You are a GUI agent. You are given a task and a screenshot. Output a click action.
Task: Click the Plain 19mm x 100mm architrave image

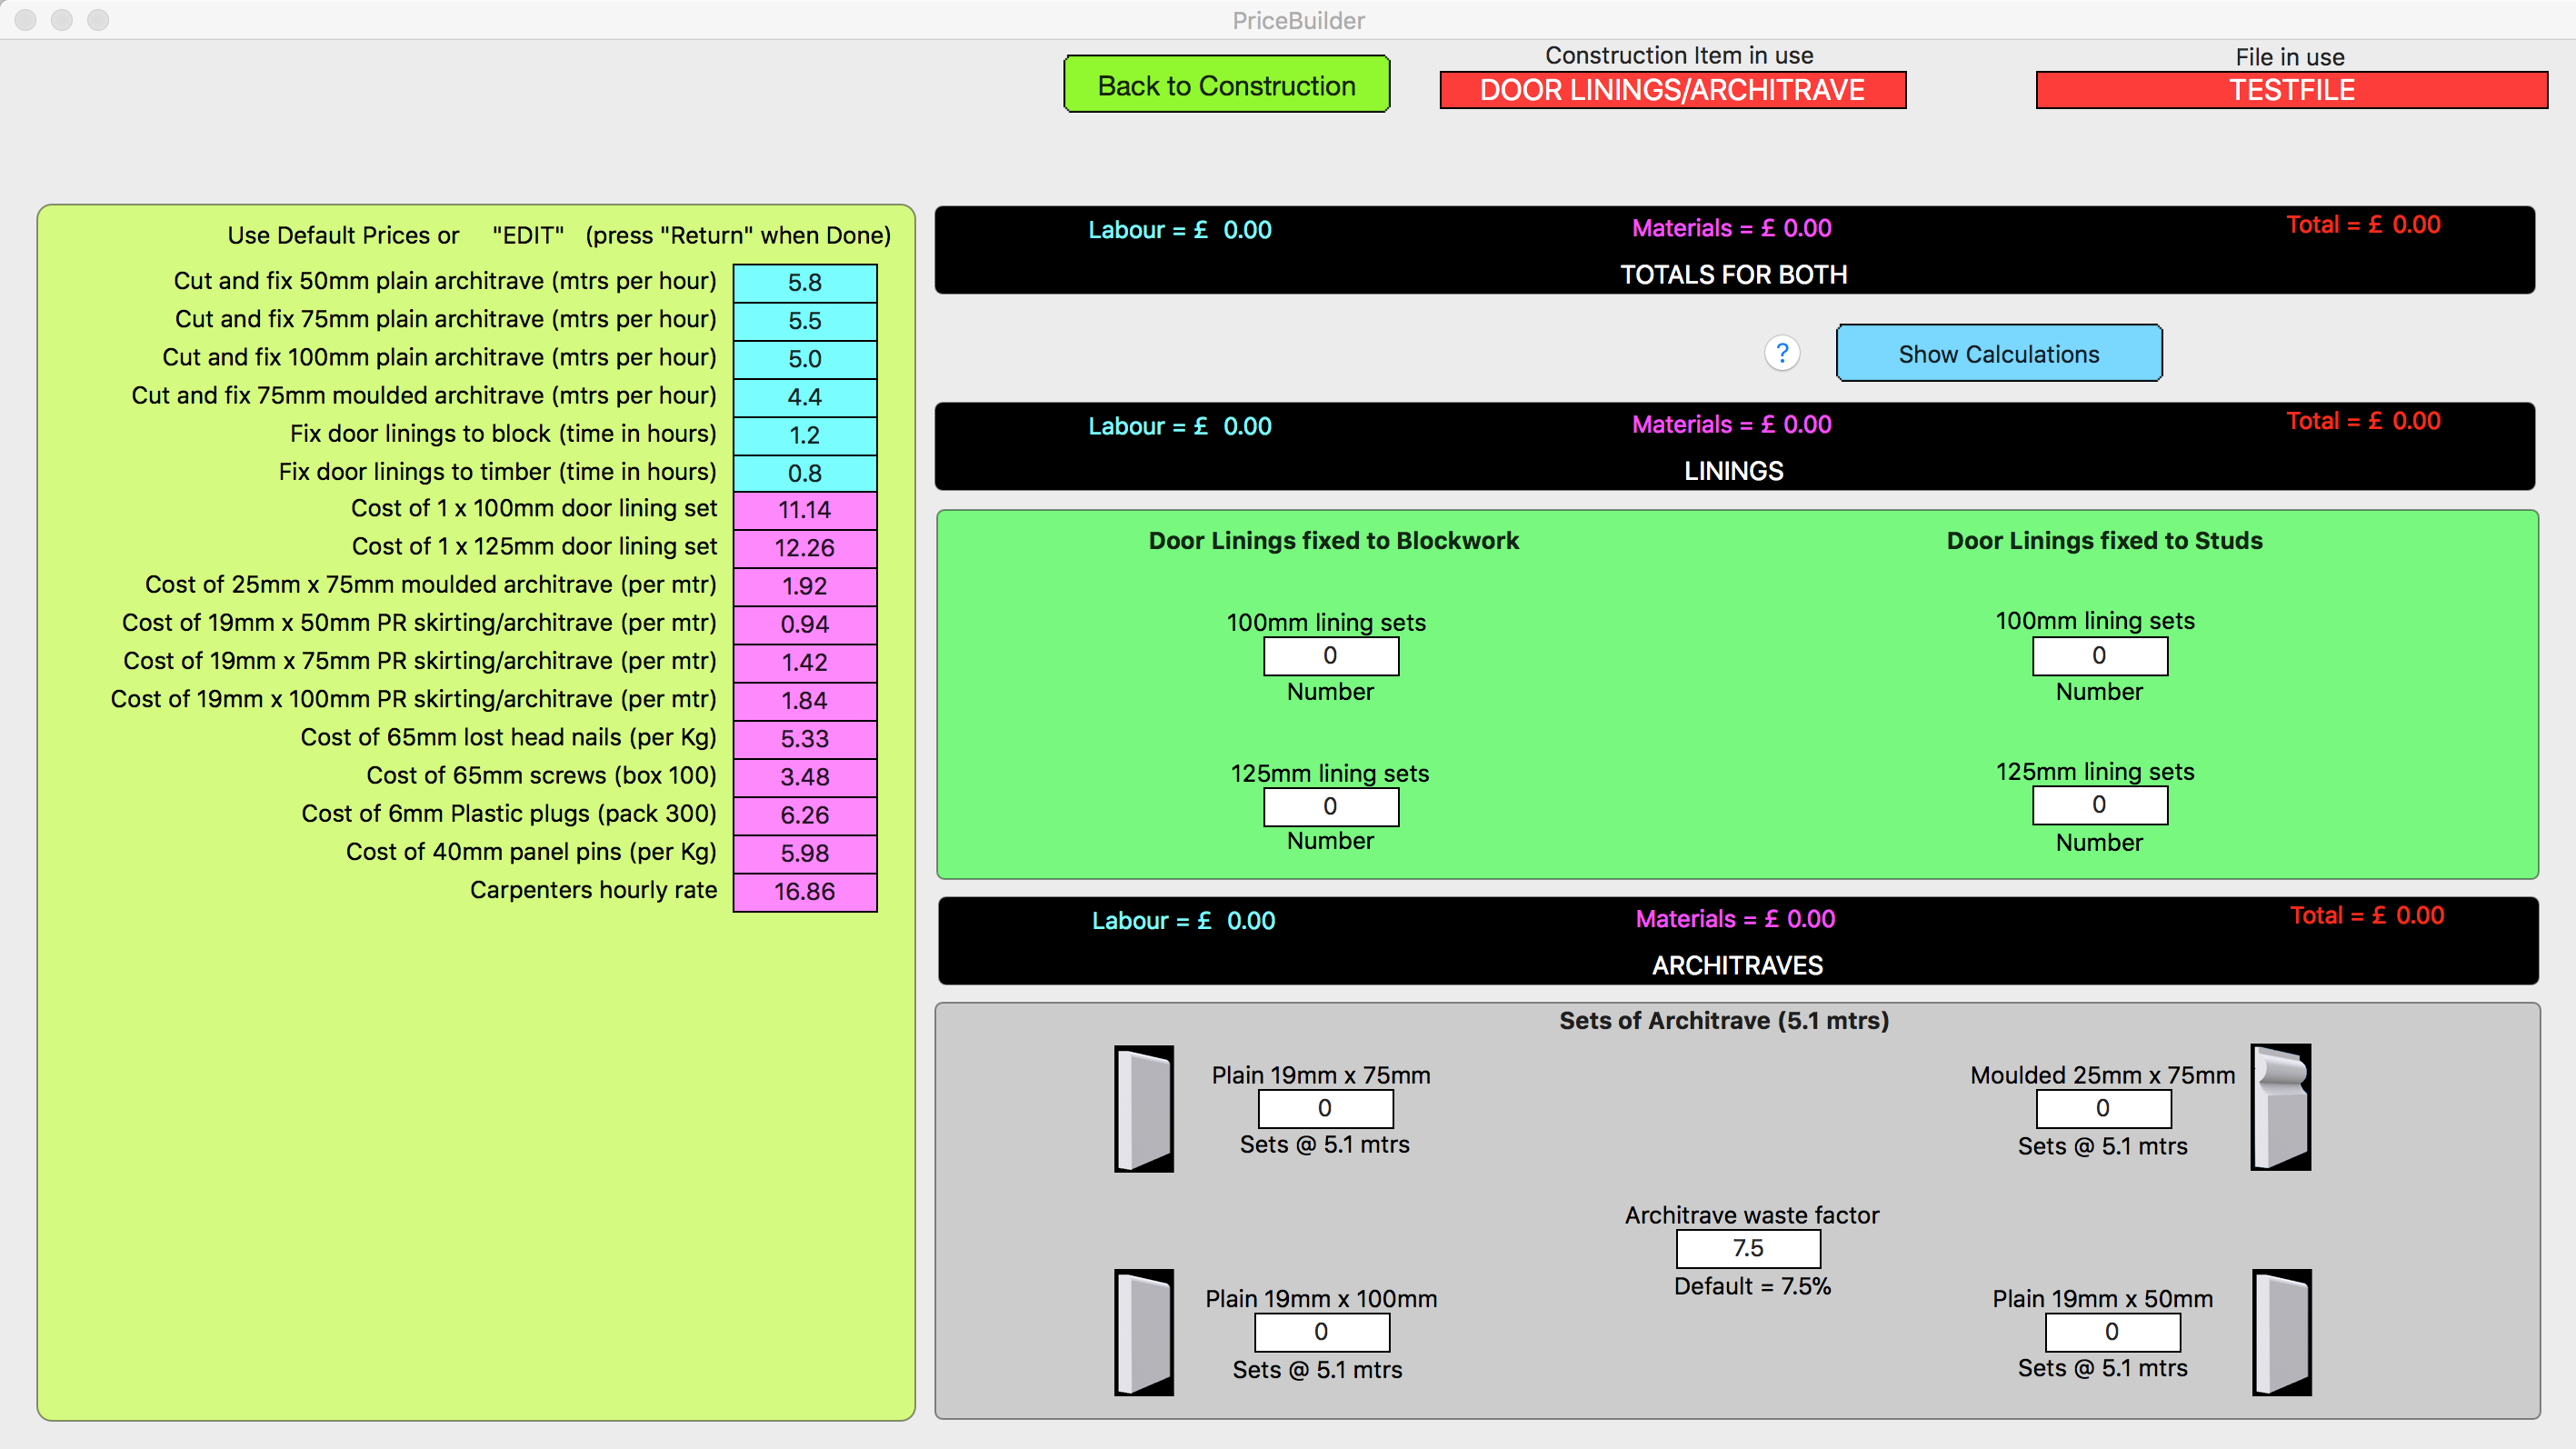1144,1332
